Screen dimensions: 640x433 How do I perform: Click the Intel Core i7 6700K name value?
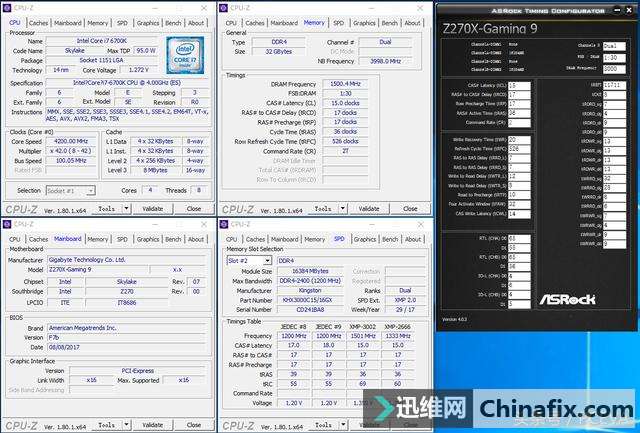click(x=102, y=41)
